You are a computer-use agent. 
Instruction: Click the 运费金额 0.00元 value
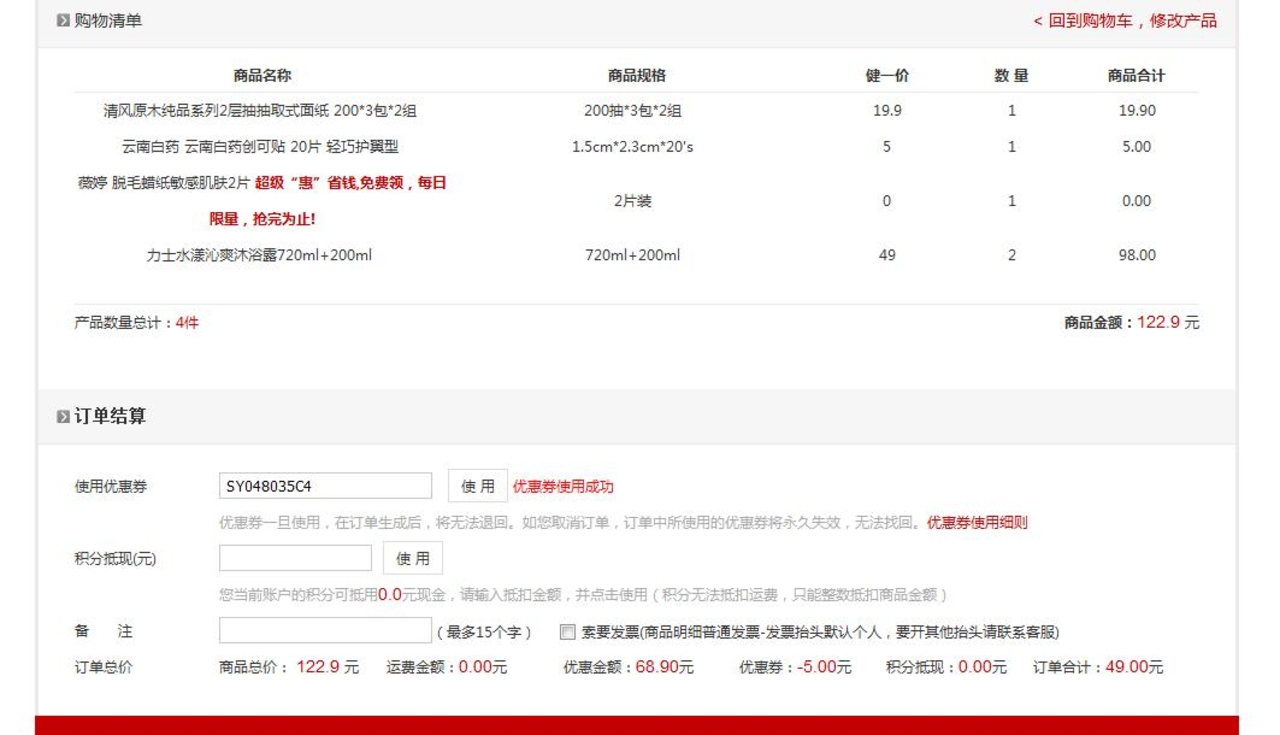(447, 667)
